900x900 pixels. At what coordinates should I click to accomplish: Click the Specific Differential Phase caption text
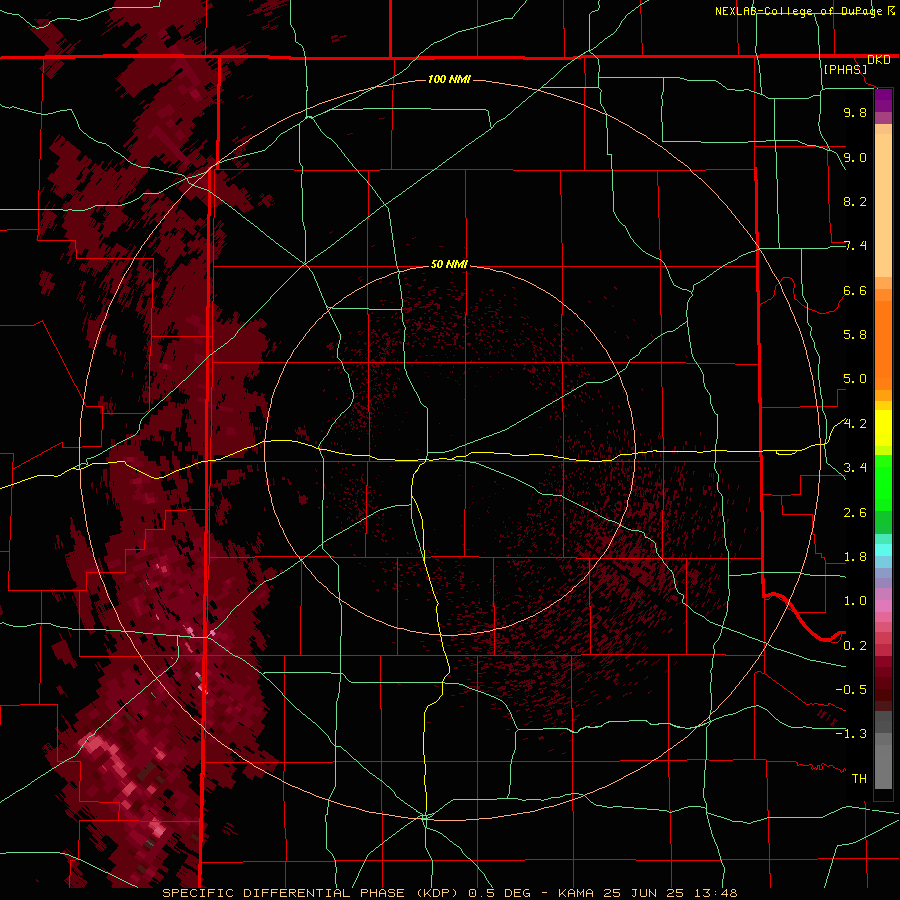click(x=450, y=893)
